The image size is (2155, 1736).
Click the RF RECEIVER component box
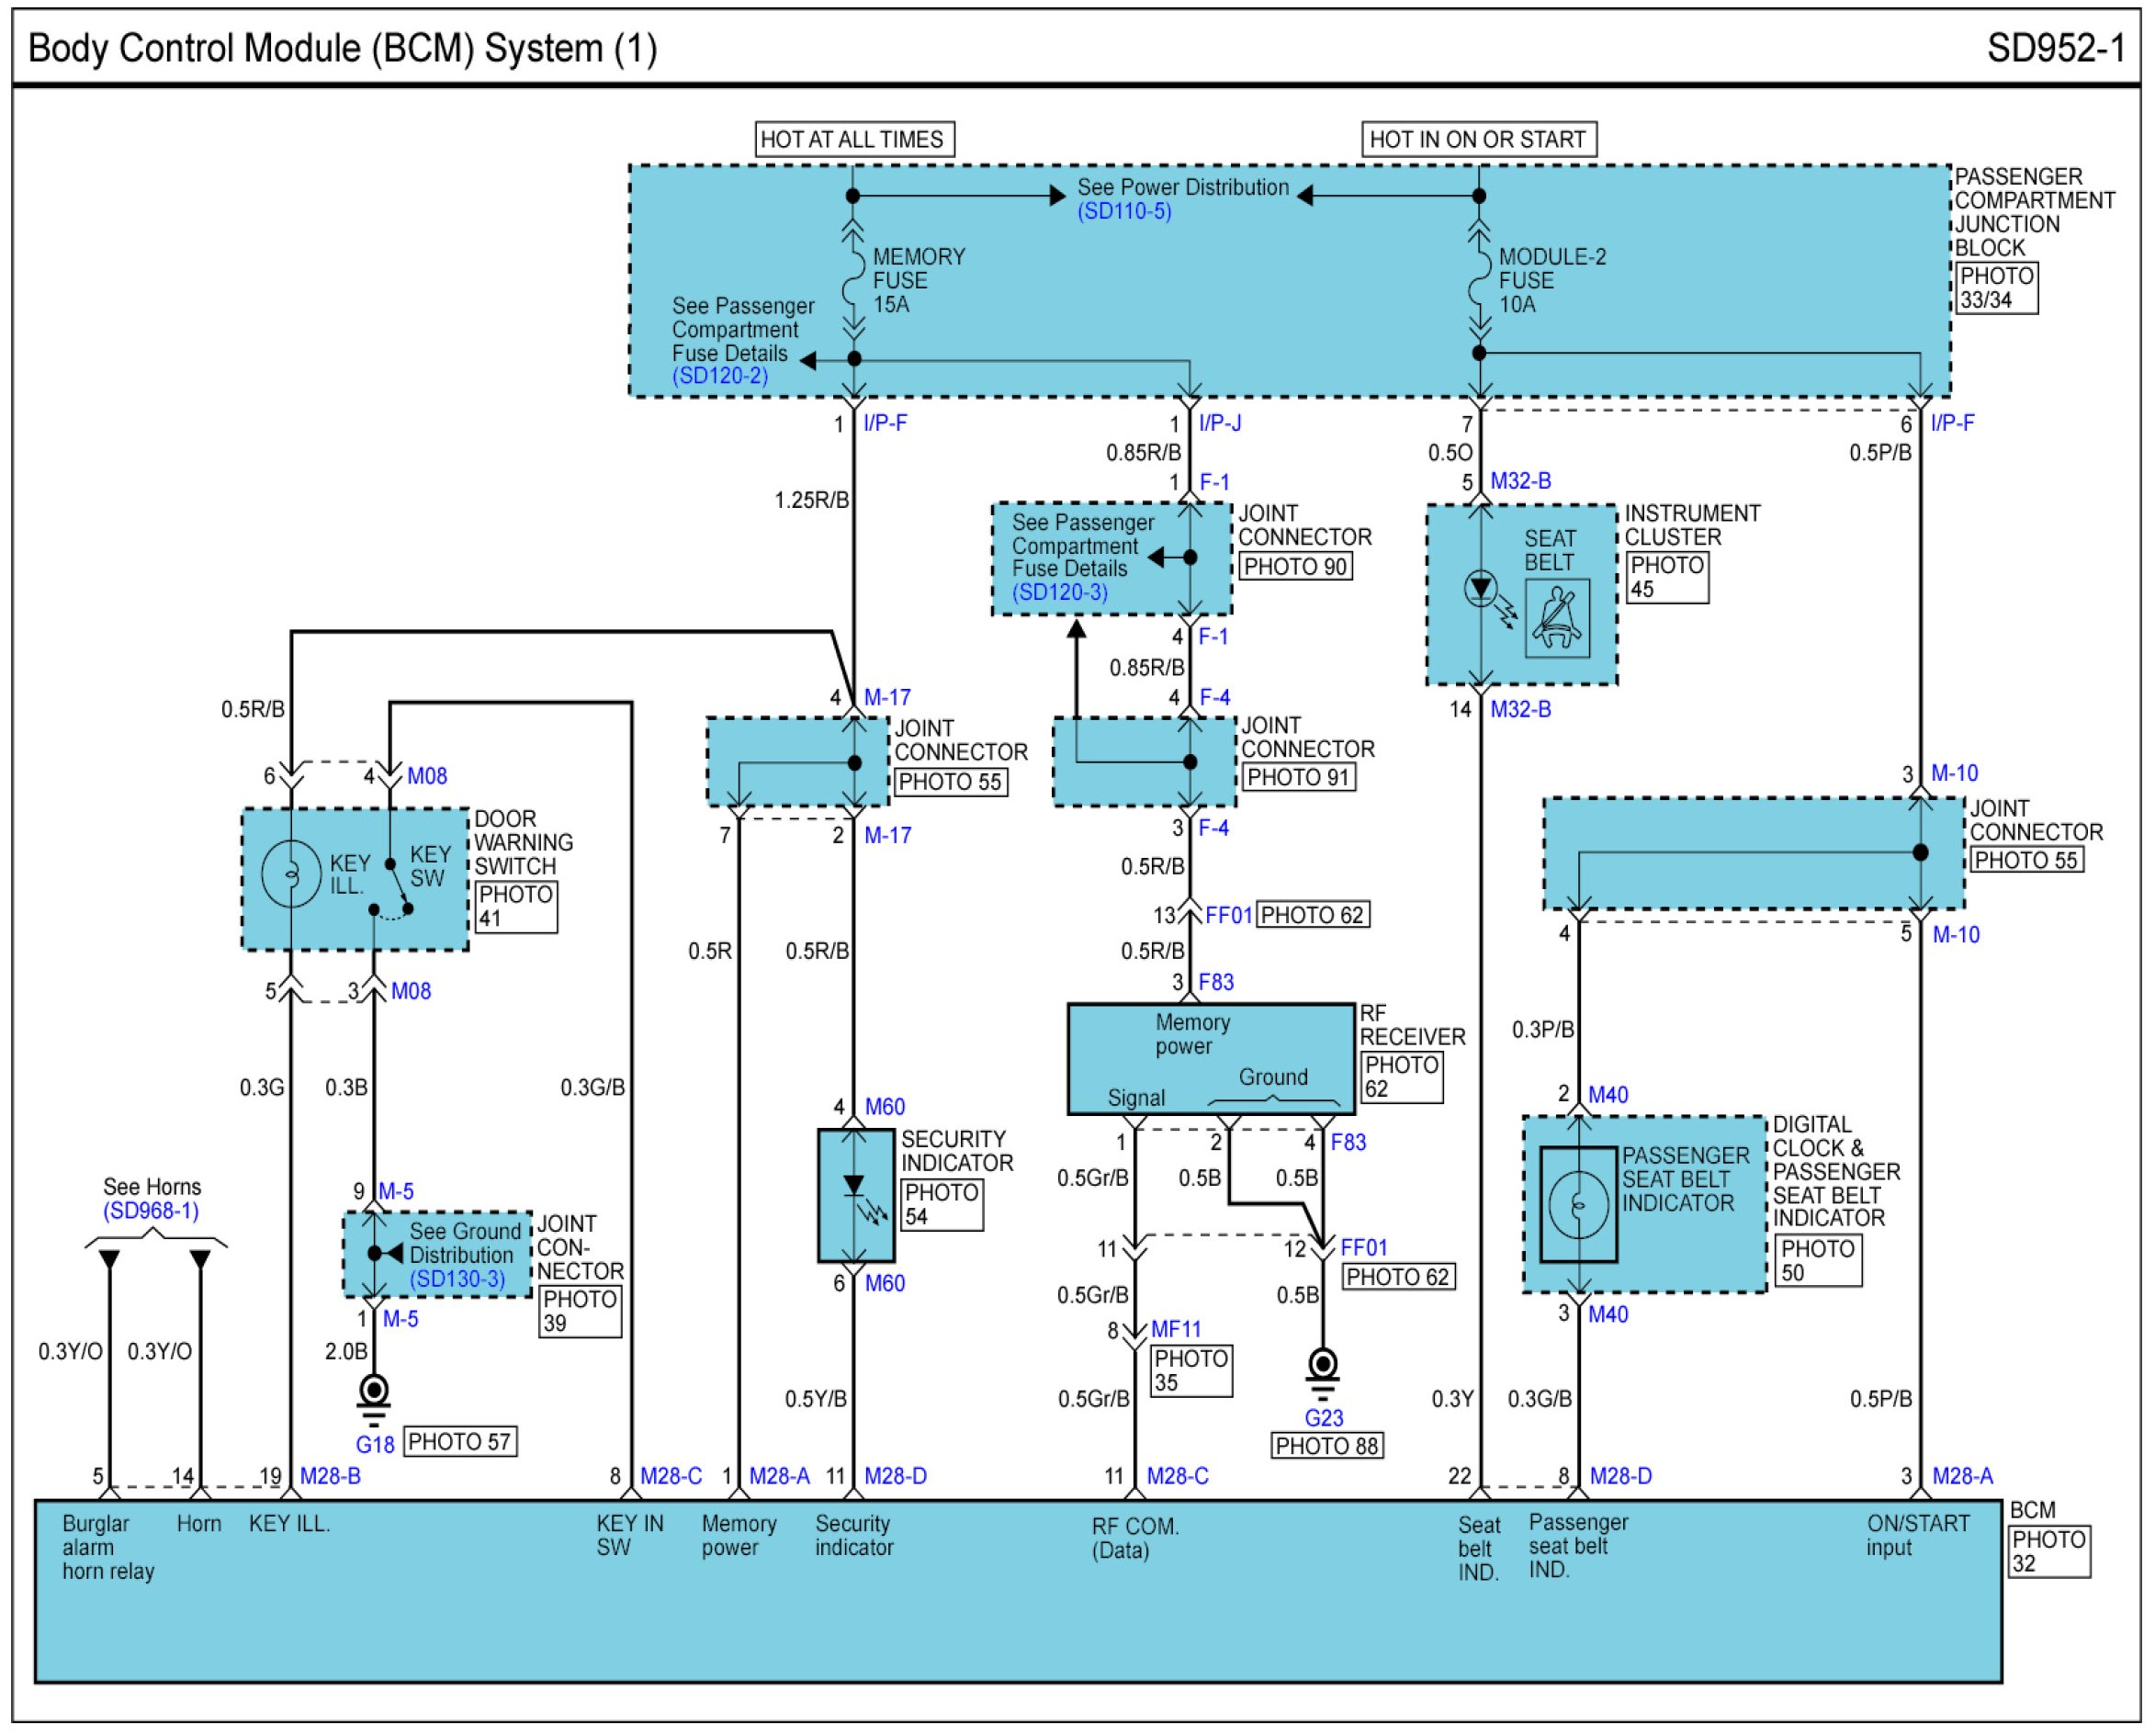[x=1210, y=1059]
